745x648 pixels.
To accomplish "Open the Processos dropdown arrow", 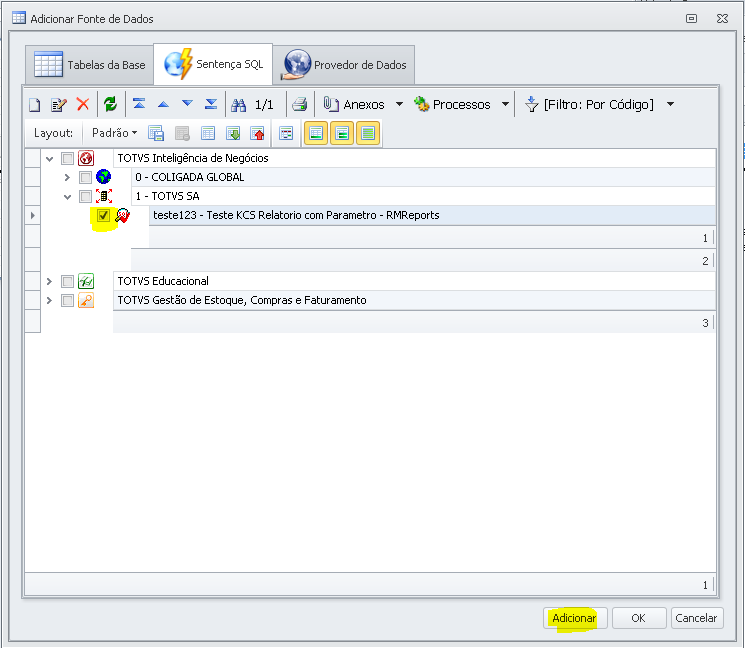I will click(x=505, y=104).
